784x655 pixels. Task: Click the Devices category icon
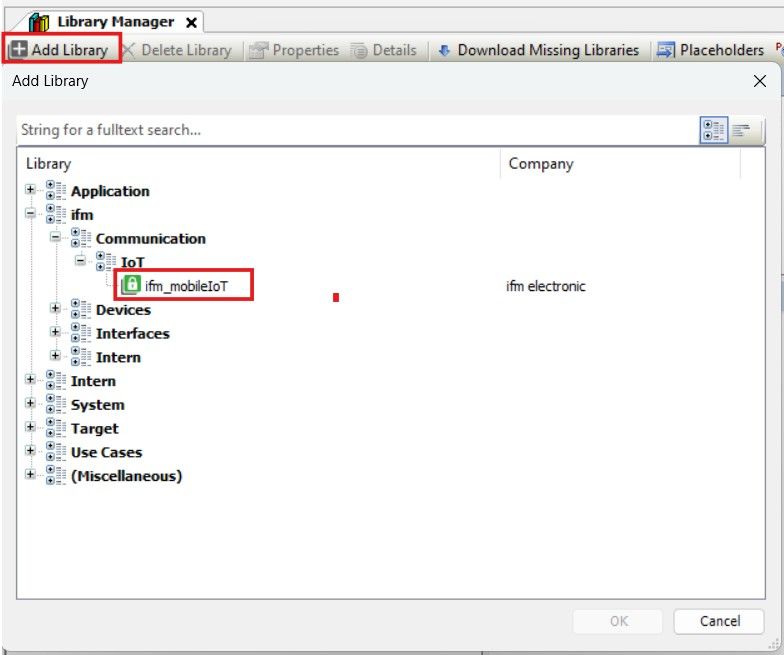point(80,310)
